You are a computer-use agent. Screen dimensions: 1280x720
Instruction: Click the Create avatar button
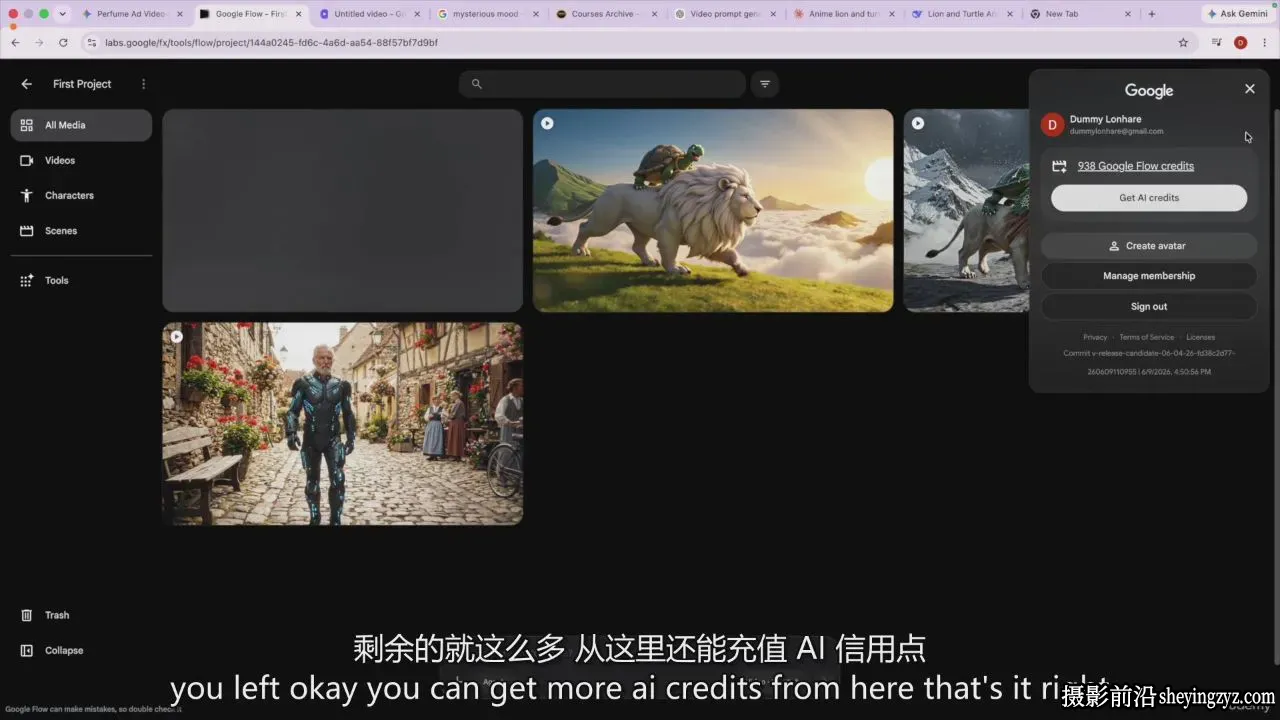[x=1149, y=246]
